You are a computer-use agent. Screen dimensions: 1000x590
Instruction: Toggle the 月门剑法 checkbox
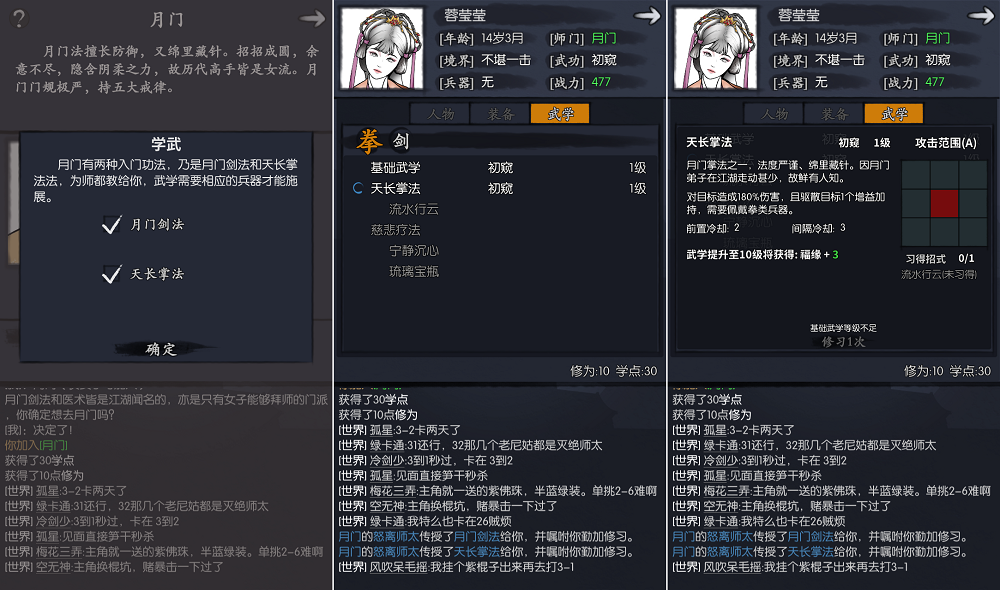pos(112,224)
